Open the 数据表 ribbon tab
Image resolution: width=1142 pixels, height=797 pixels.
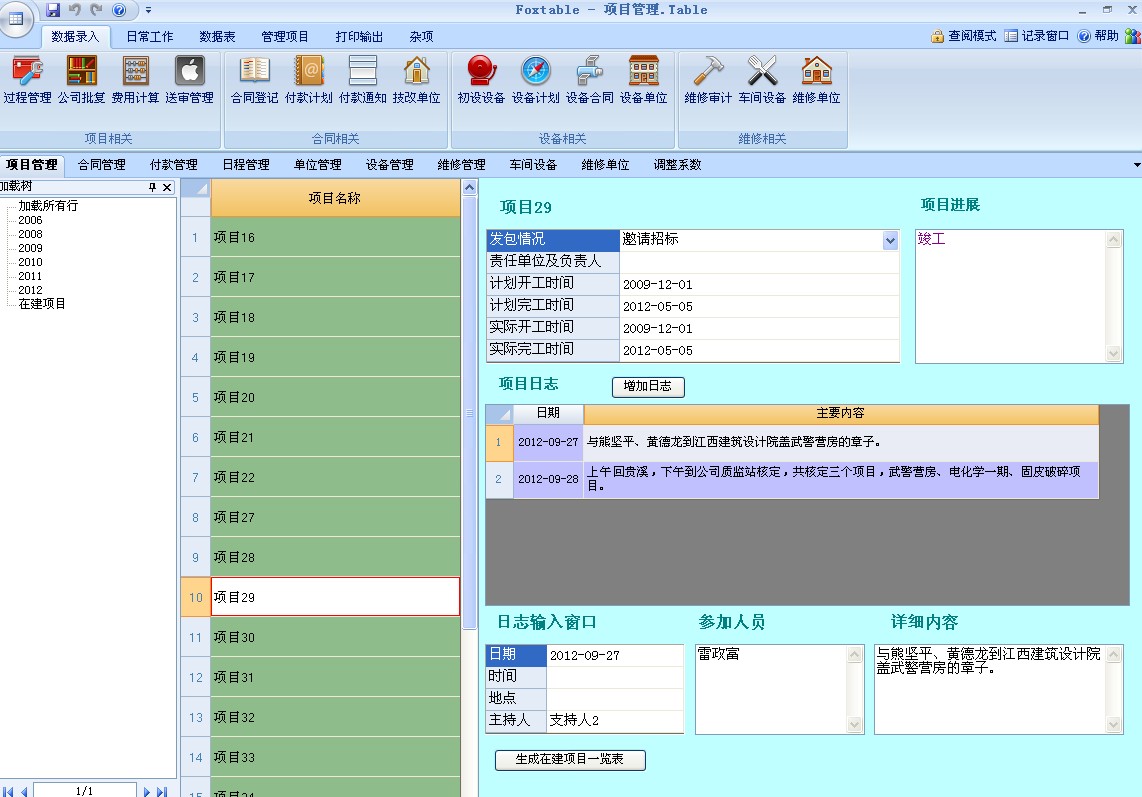point(217,36)
